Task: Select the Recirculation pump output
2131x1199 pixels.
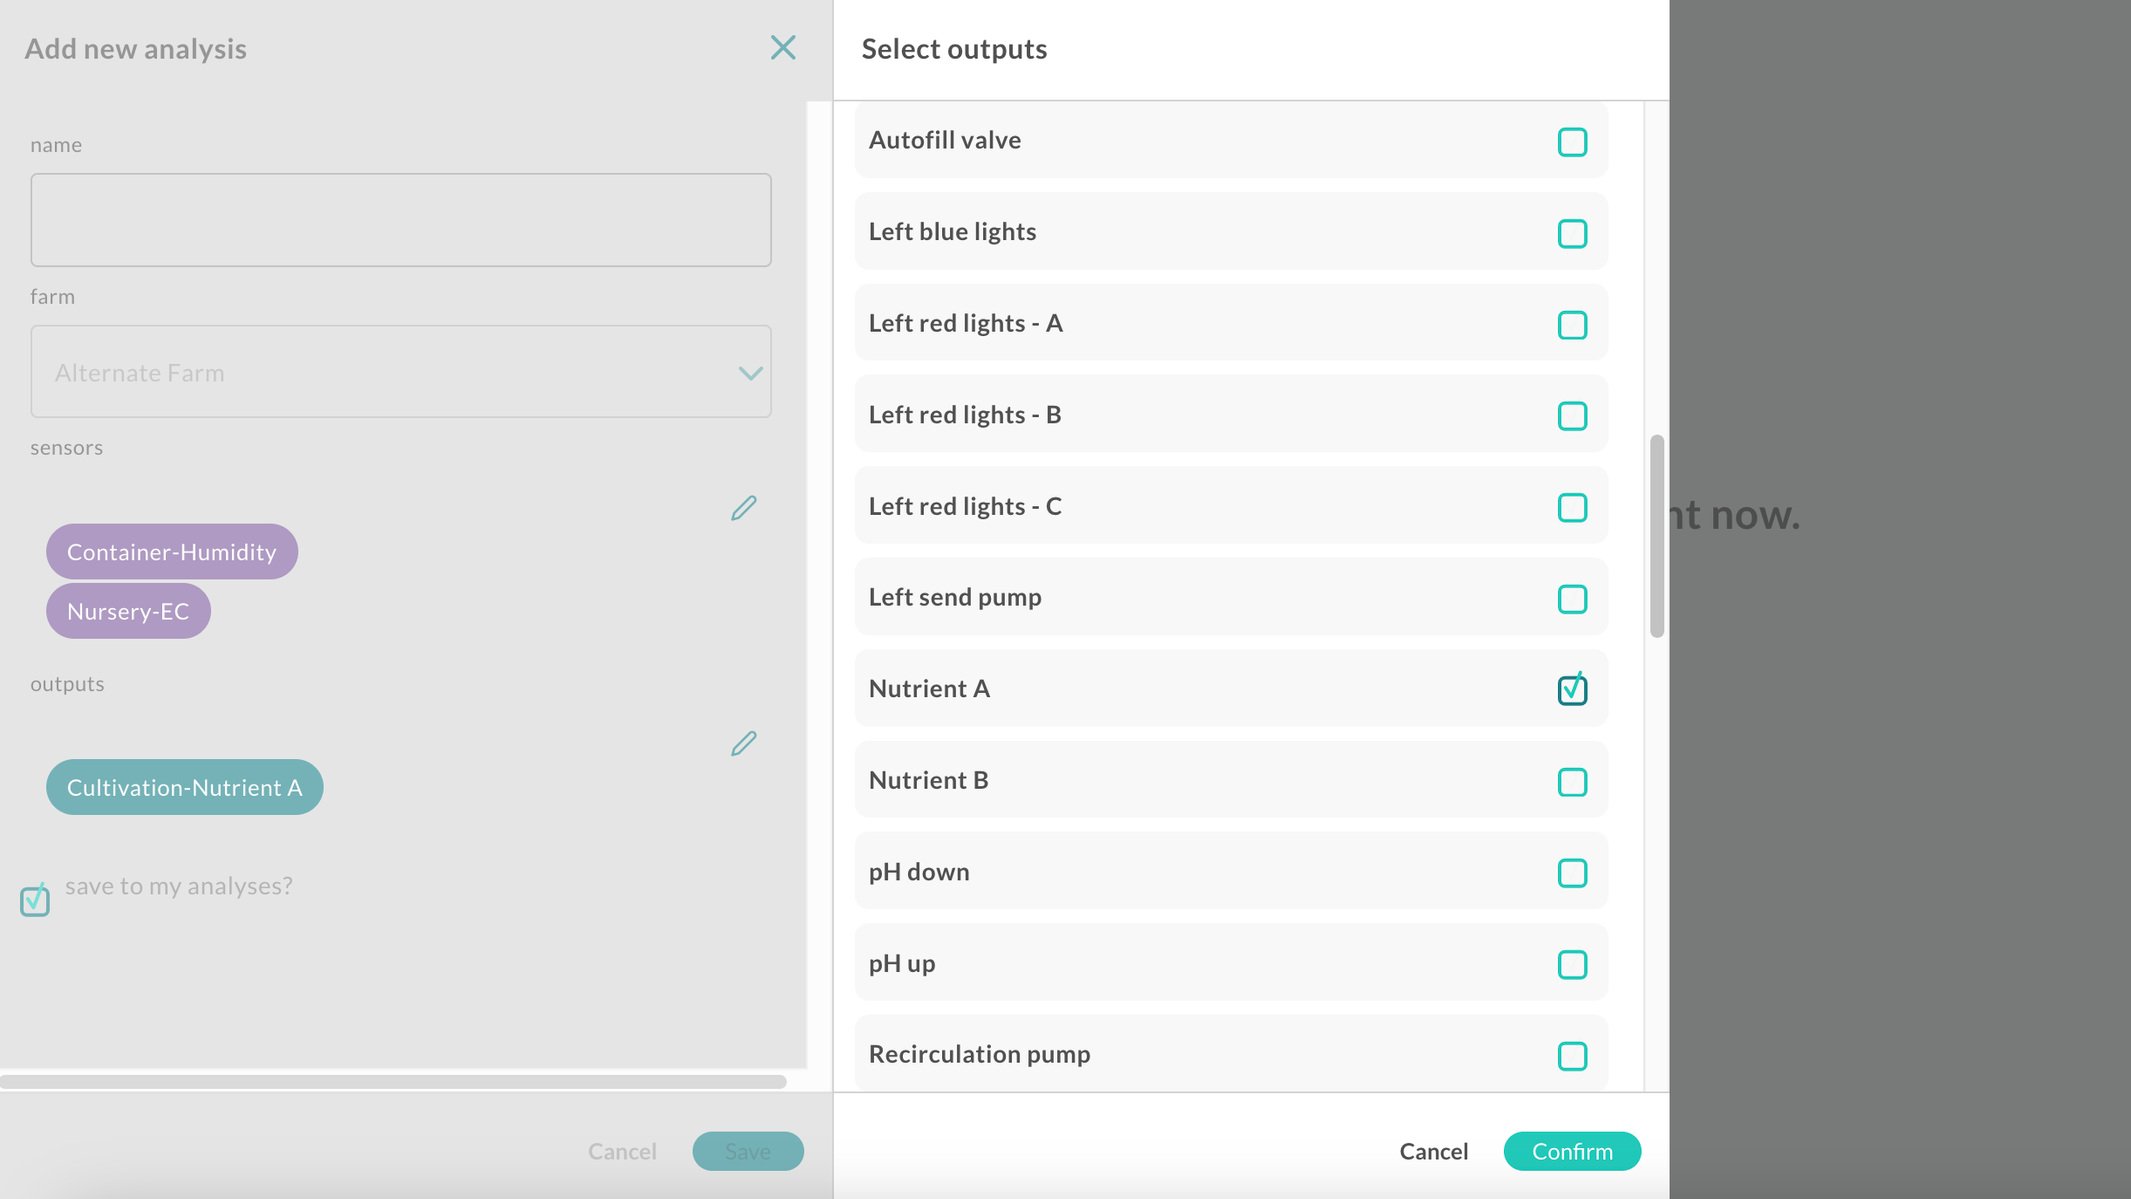Action: pyautogui.click(x=1572, y=1056)
